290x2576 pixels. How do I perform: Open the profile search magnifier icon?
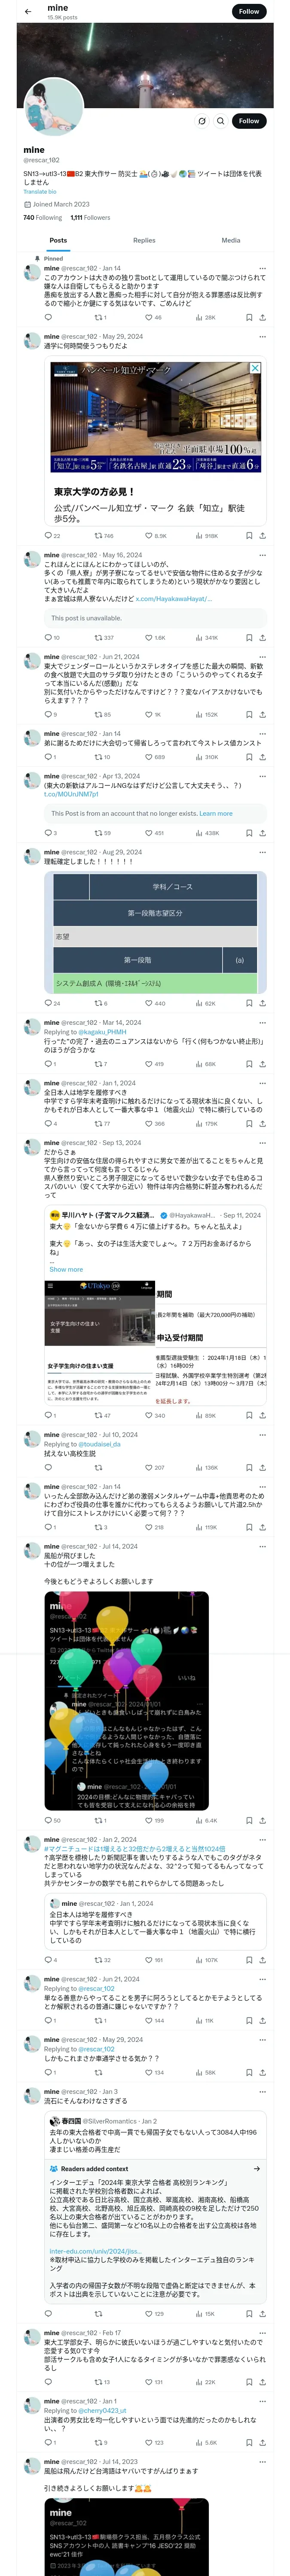221,121
